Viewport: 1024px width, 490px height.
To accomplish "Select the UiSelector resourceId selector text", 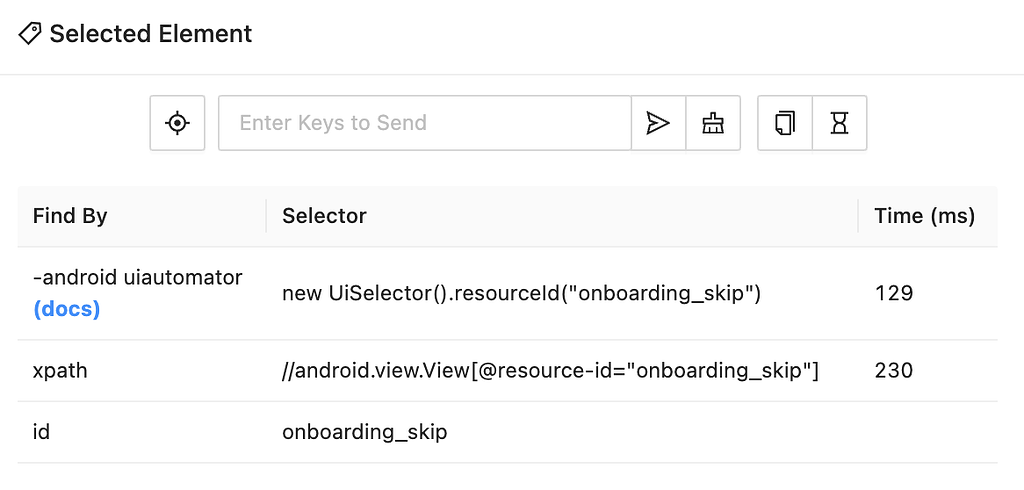I will [521, 293].
